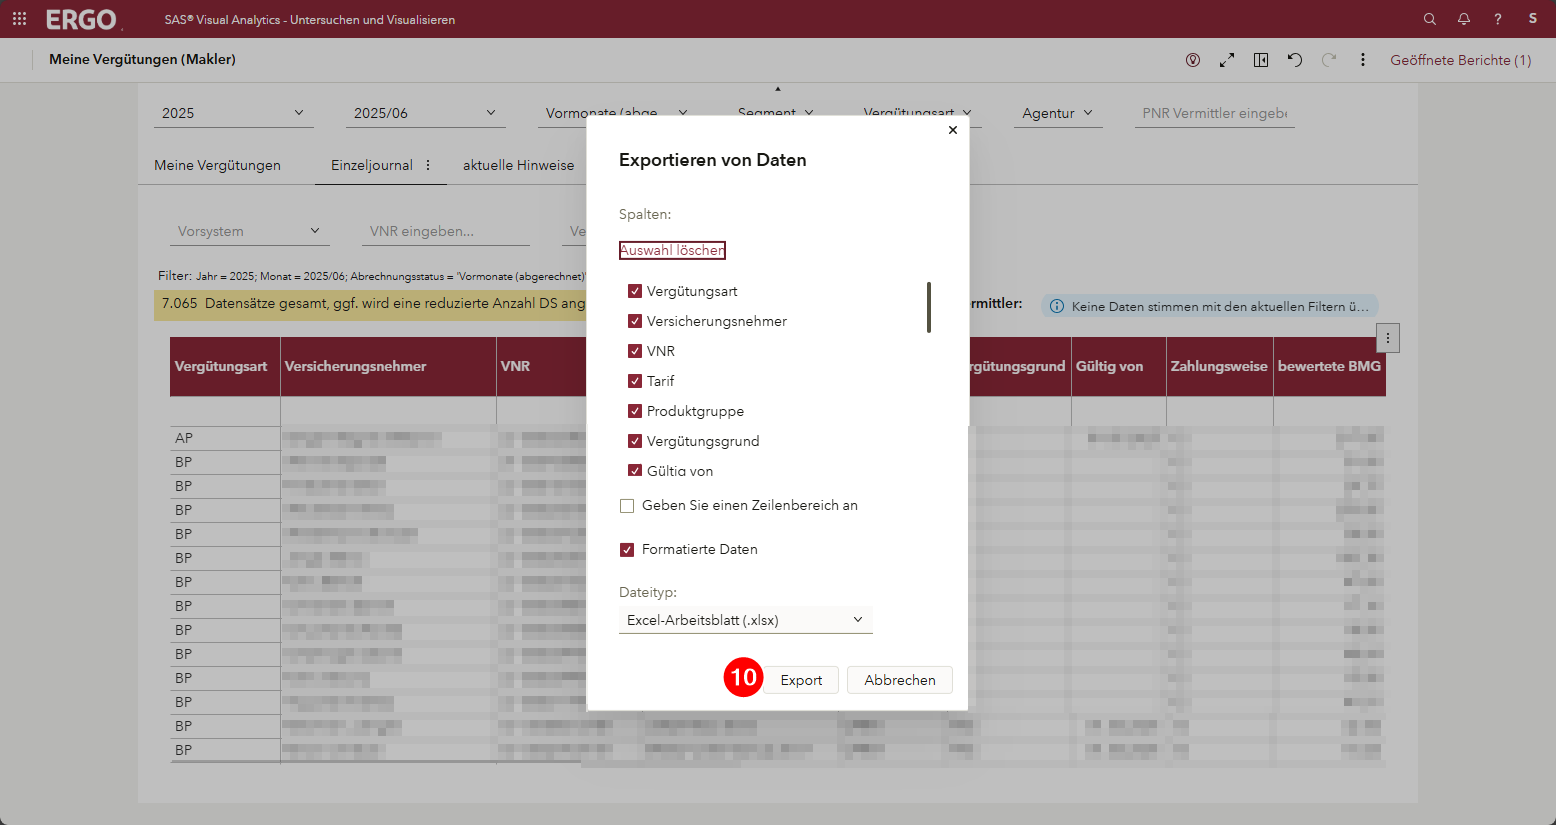The image size is (1556, 825).
Task: Click the PNR Vermittler input field
Action: 1214,113
